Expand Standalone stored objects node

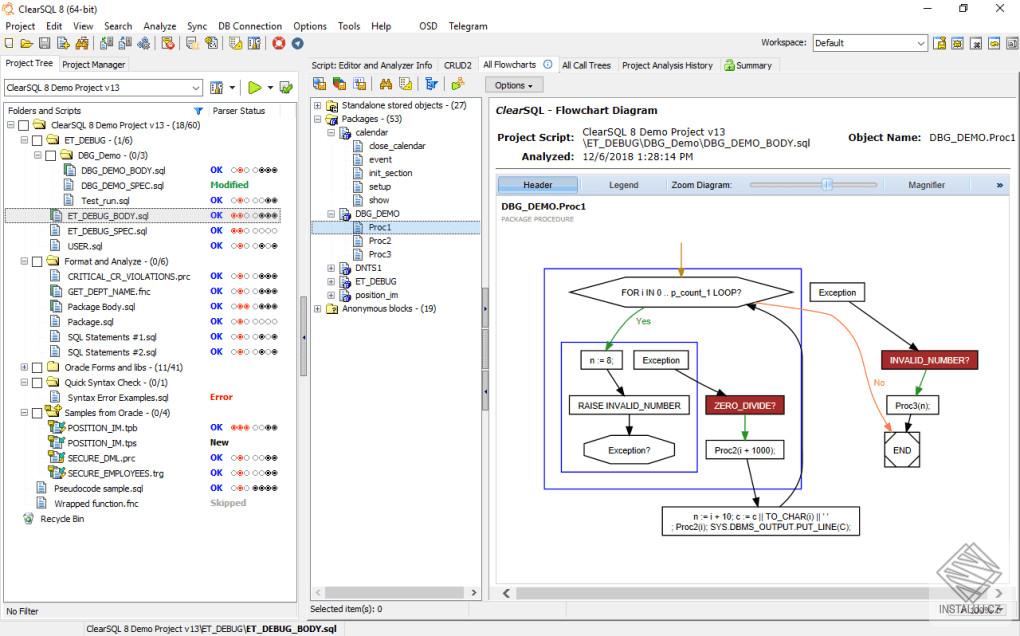coord(317,105)
